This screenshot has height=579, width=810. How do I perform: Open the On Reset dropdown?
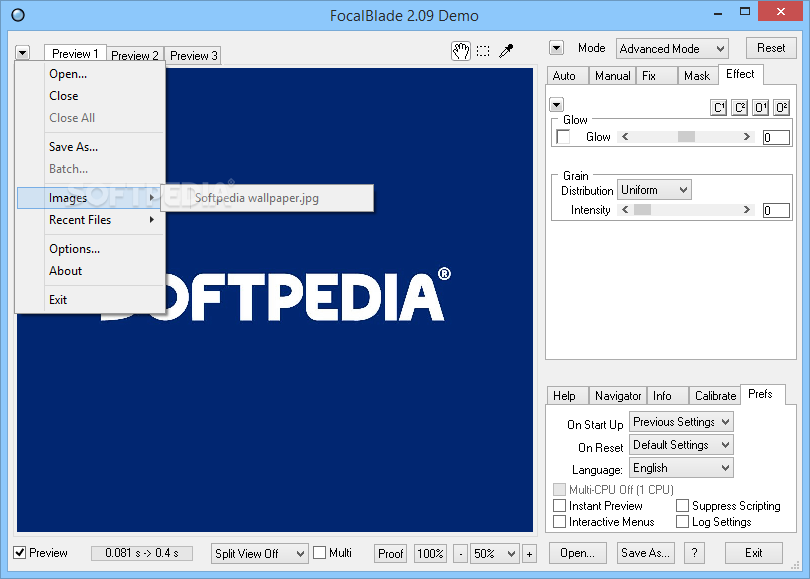click(681, 445)
